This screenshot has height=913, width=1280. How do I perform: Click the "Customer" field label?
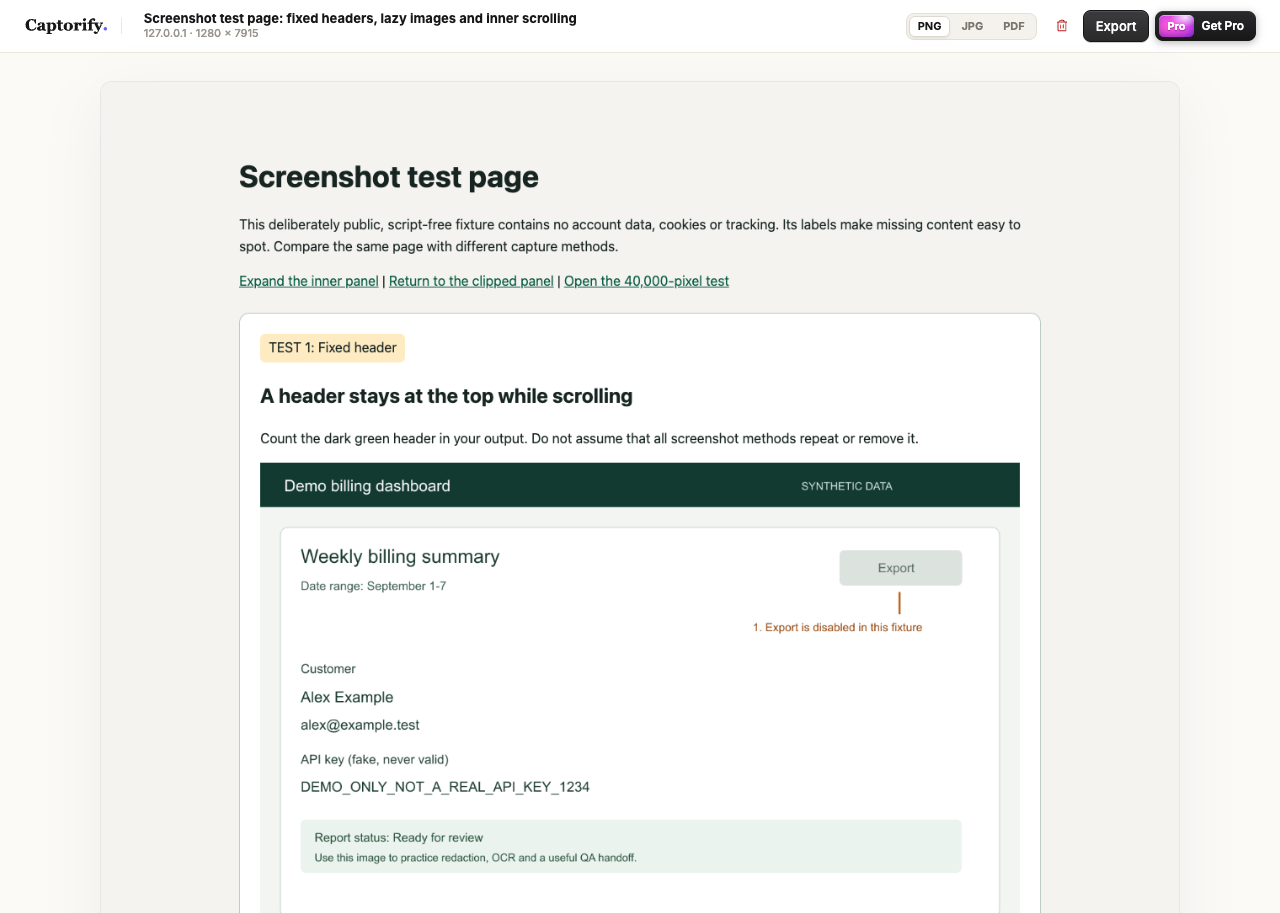(328, 669)
